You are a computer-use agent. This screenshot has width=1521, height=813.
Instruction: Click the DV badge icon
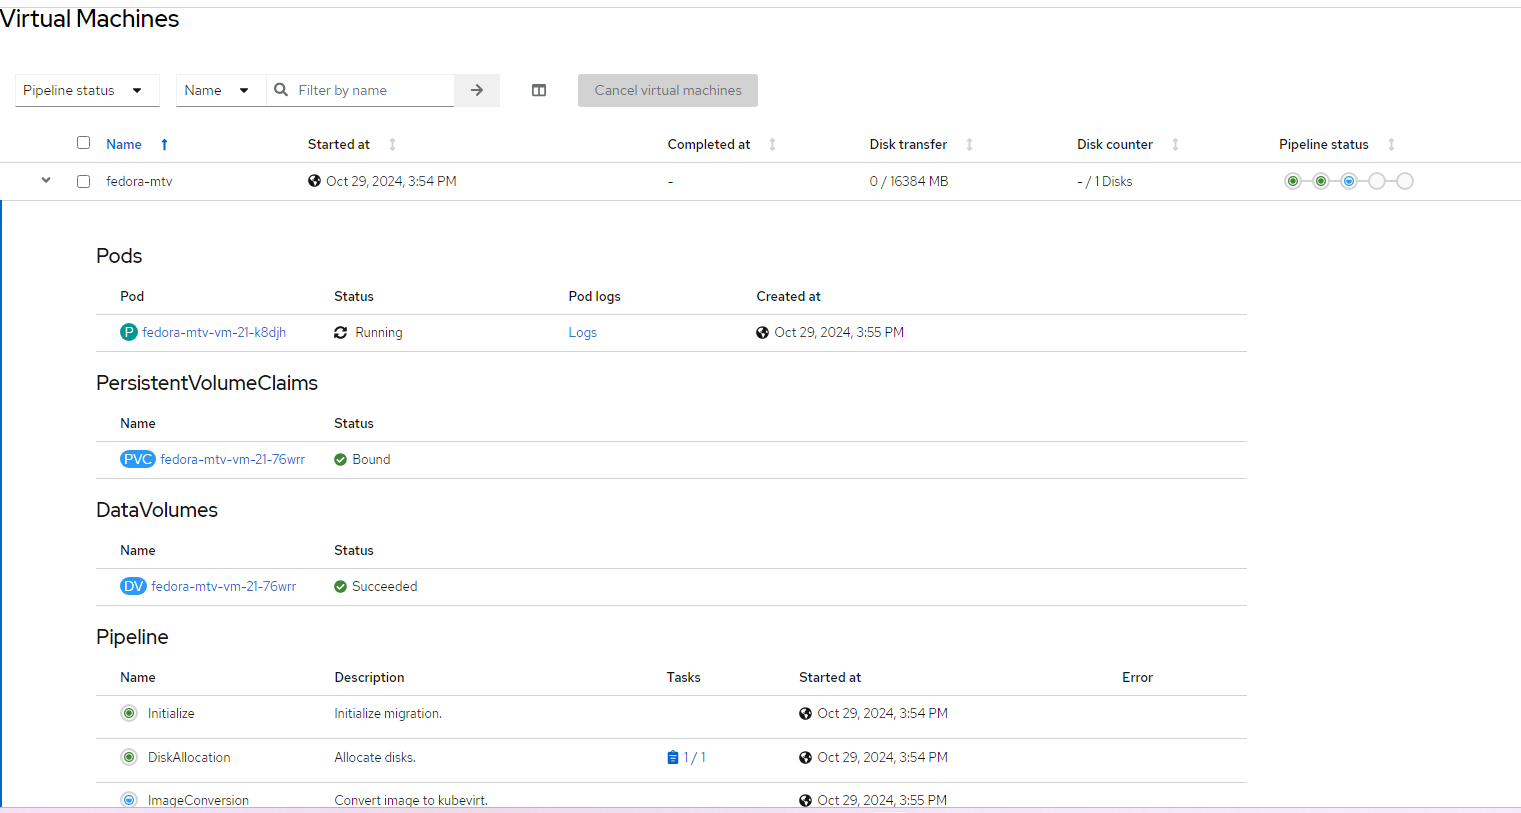(x=133, y=586)
